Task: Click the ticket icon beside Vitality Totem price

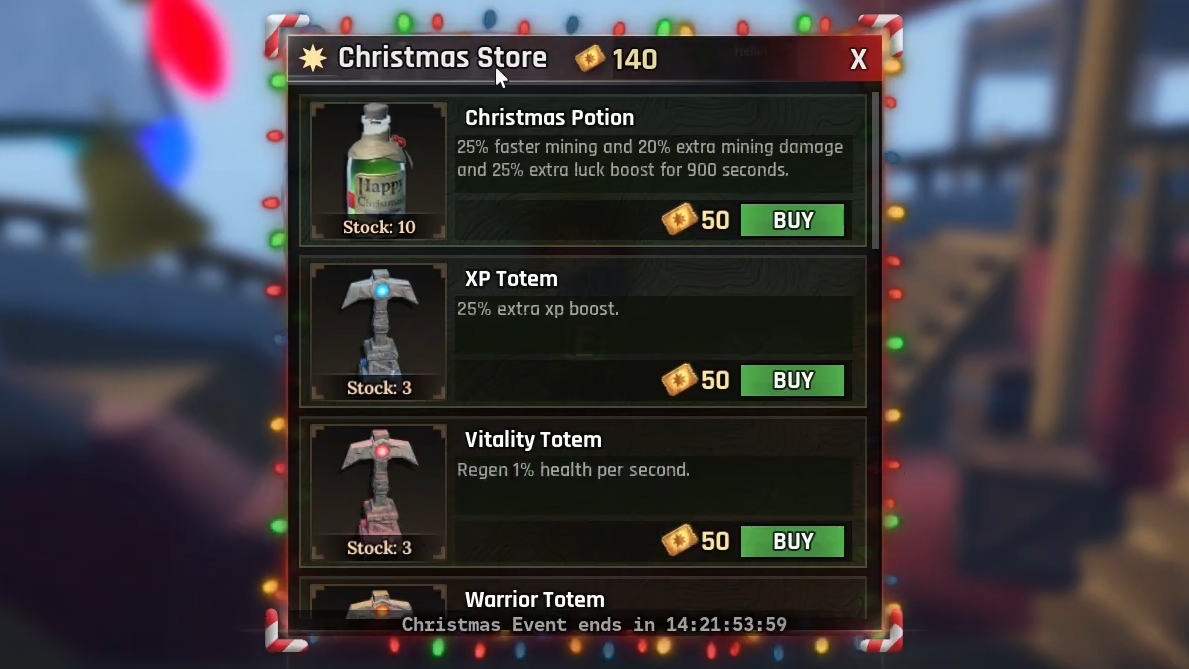Action: (x=679, y=540)
